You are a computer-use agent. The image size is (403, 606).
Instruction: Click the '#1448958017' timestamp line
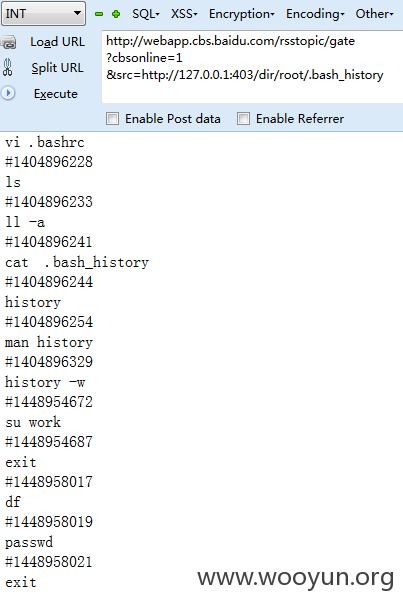(x=49, y=482)
